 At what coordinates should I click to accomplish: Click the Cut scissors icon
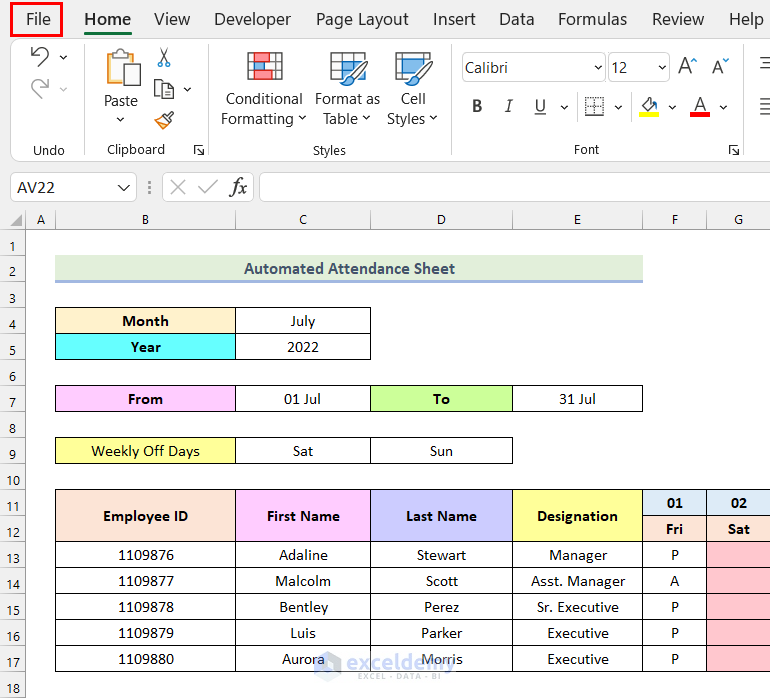[x=164, y=57]
